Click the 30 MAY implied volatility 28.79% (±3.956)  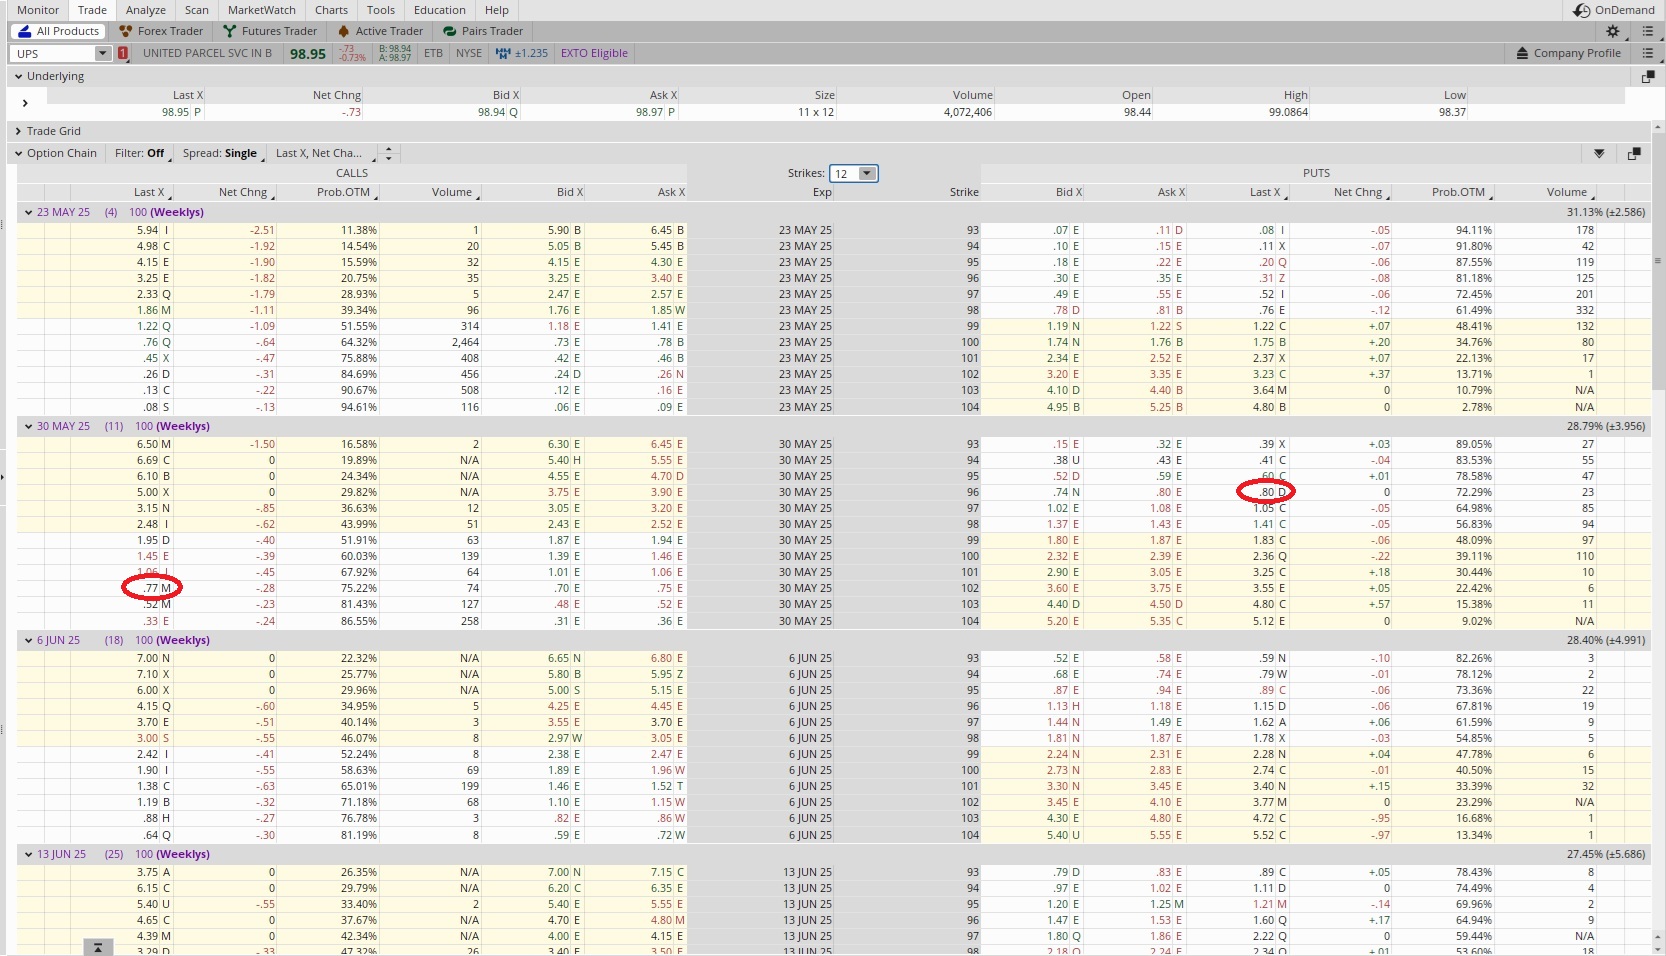coord(1606,426)
